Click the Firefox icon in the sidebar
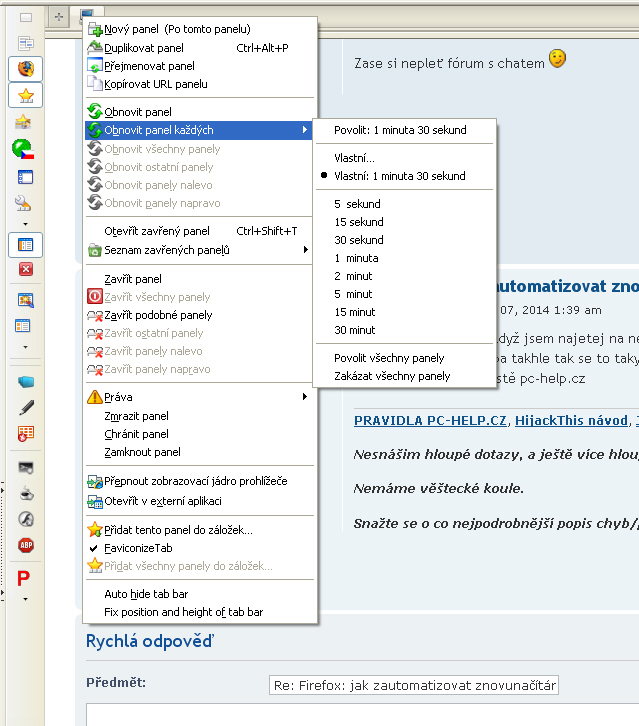 [25, 69]
